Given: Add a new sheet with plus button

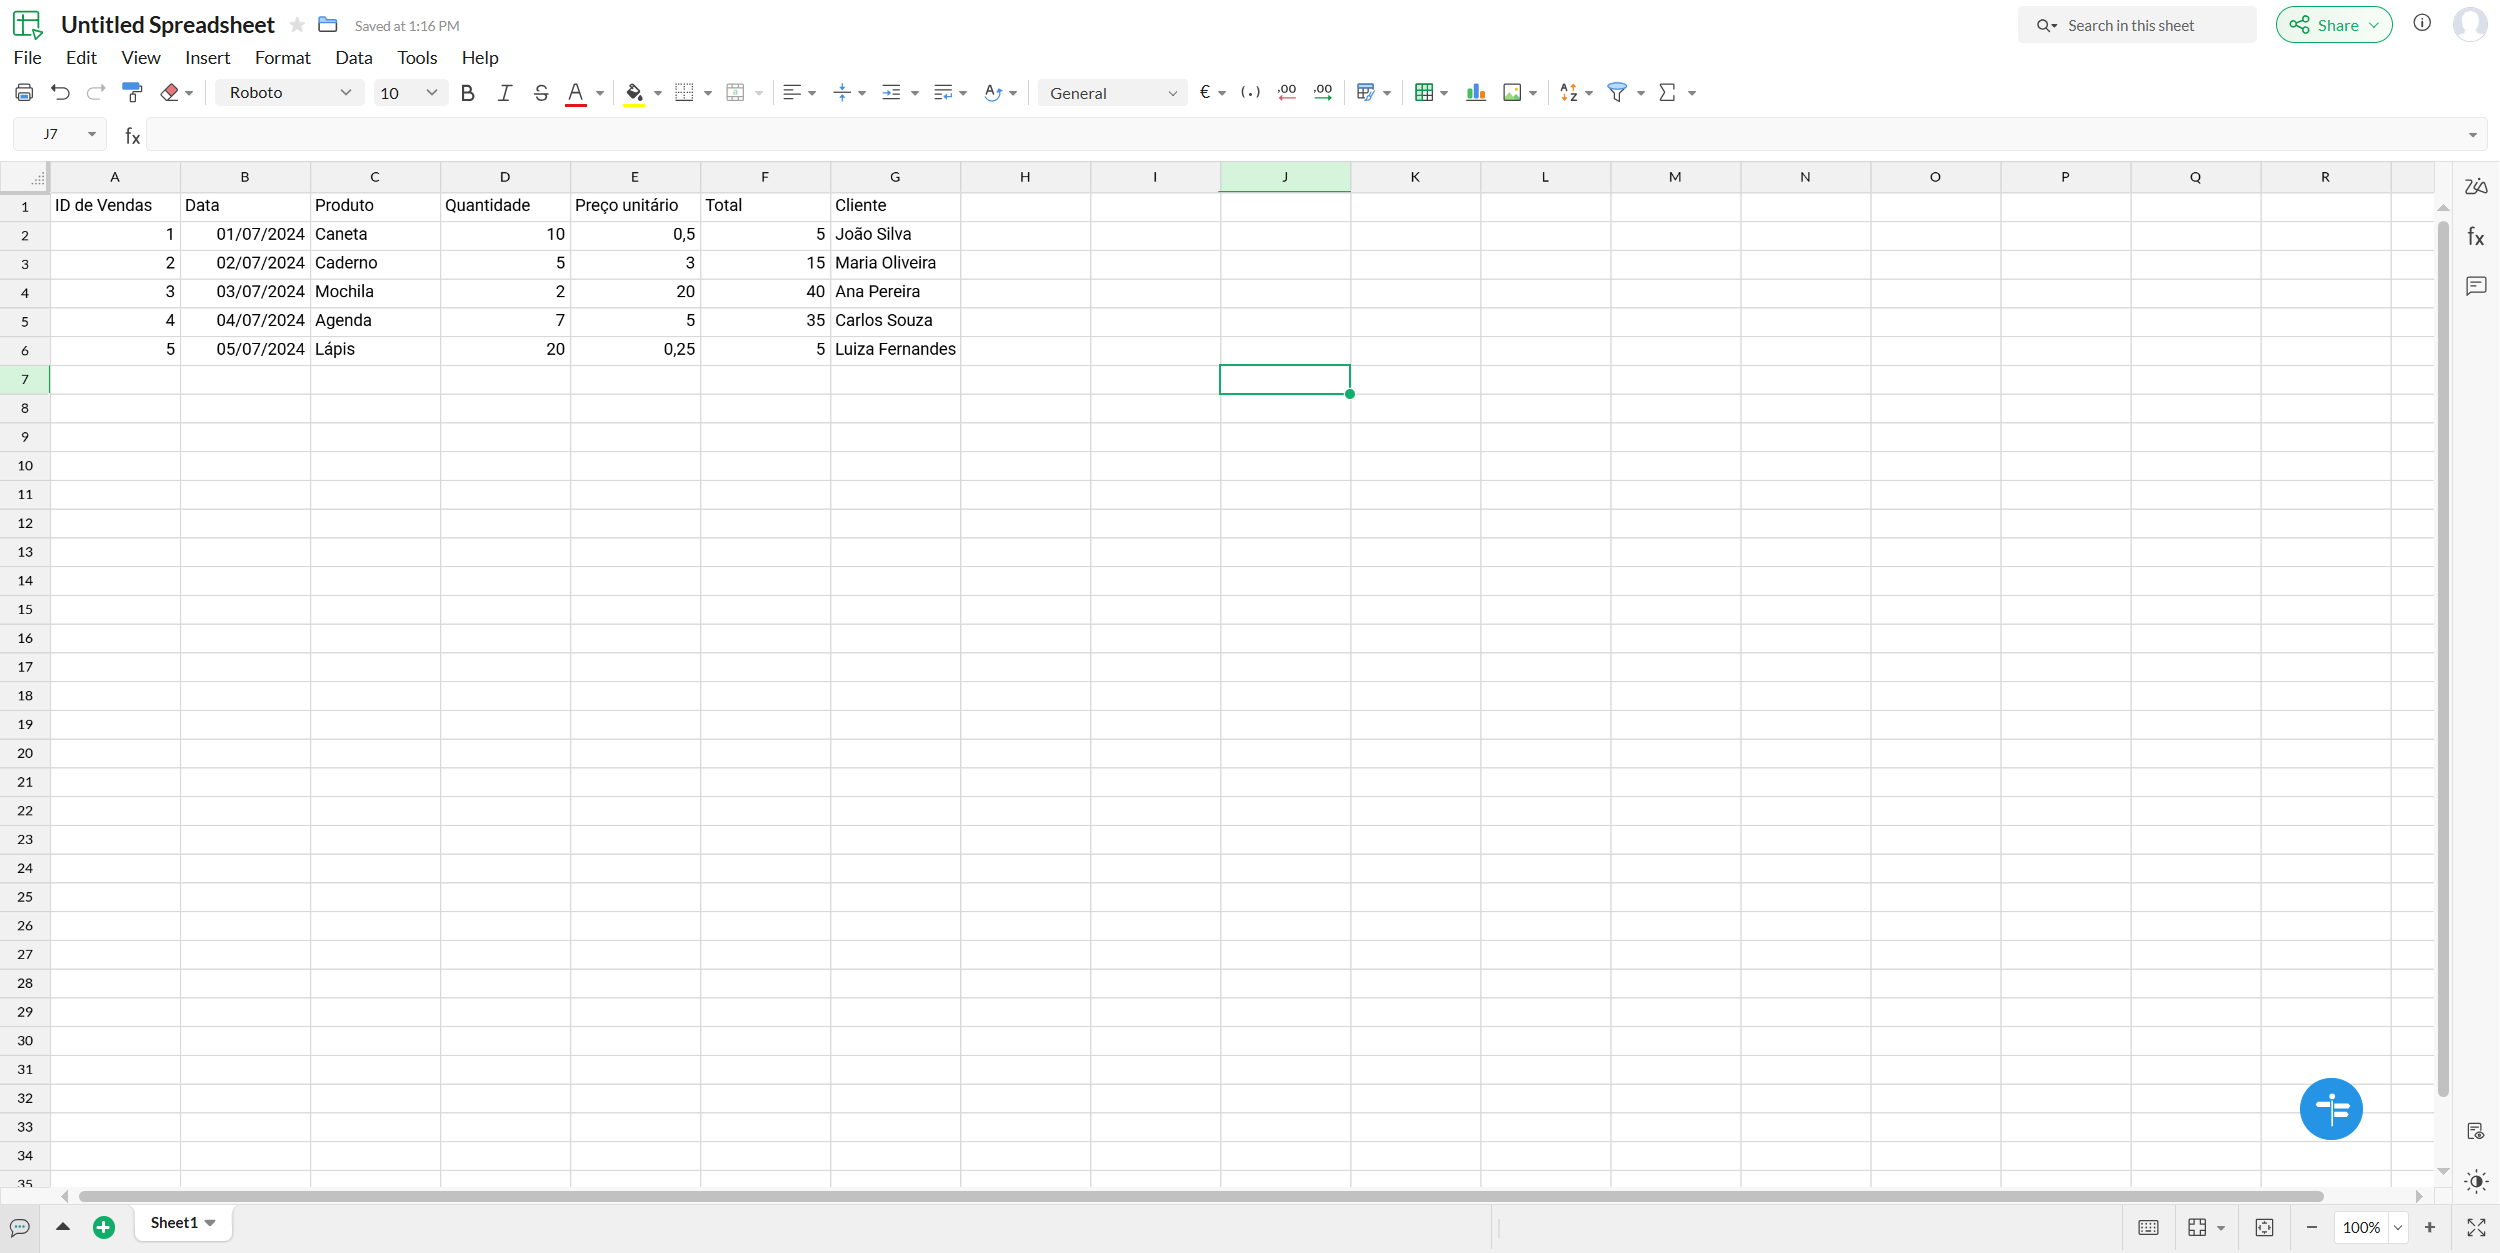Looking at the screenshot, I should [104, 1227].
